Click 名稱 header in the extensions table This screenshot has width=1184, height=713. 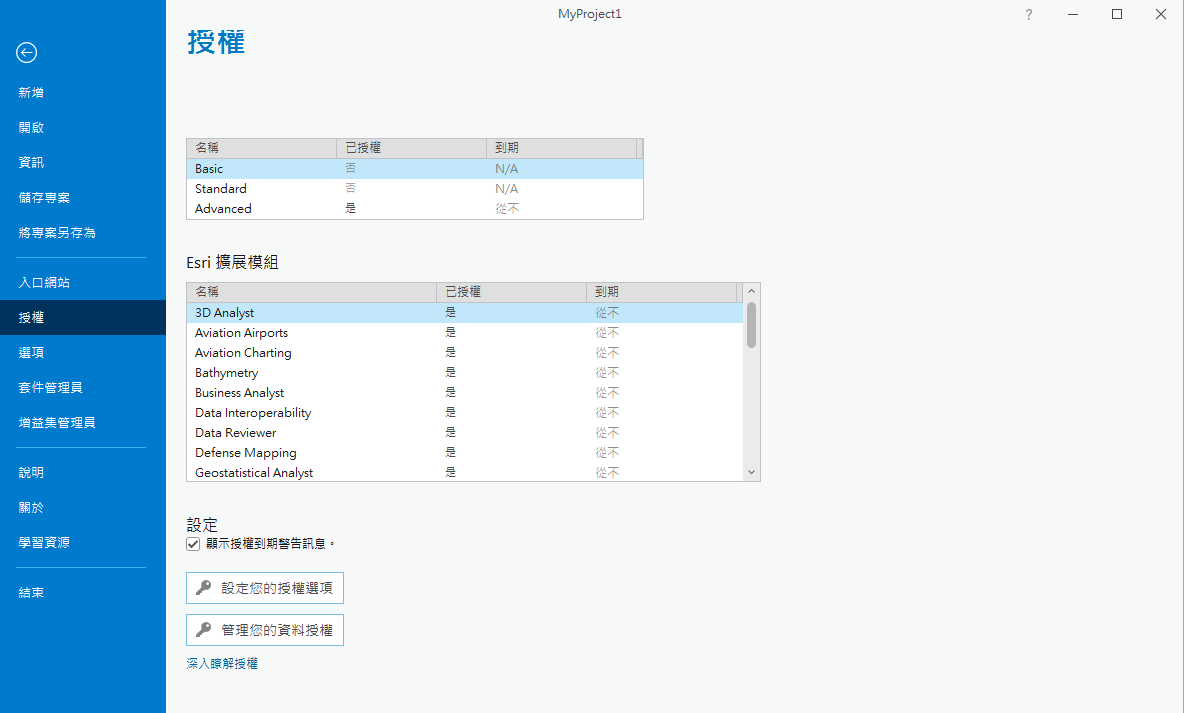tap(311, 292)
